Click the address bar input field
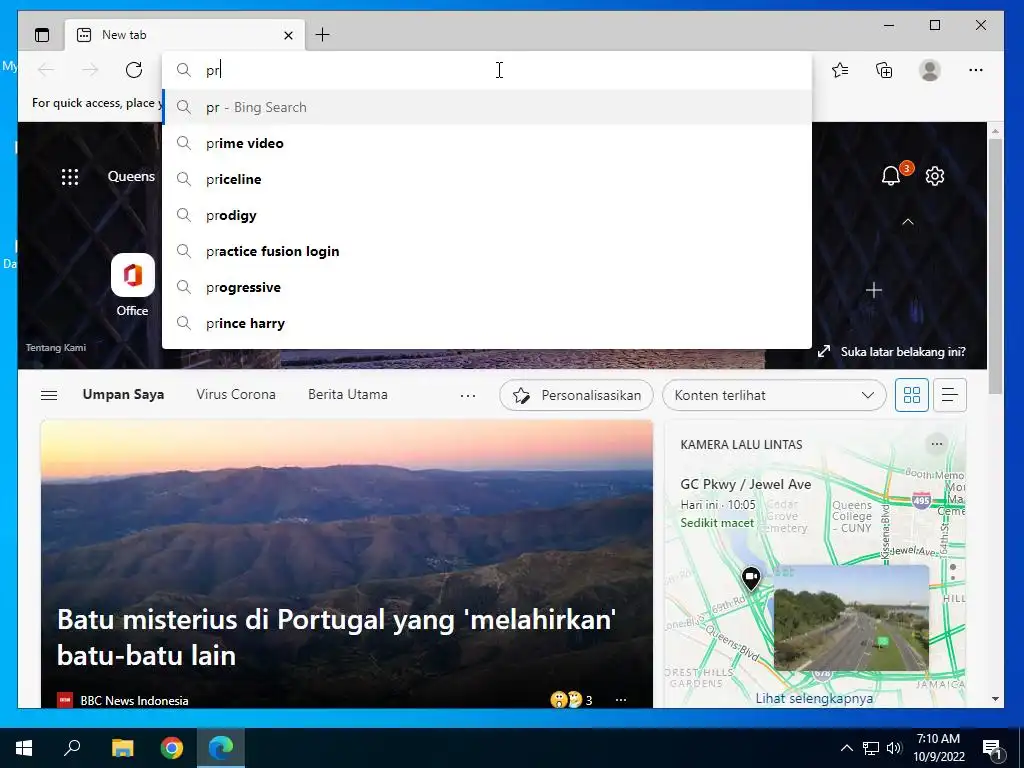The width and height of the screenshot is (1024, 768). (487, 70)
